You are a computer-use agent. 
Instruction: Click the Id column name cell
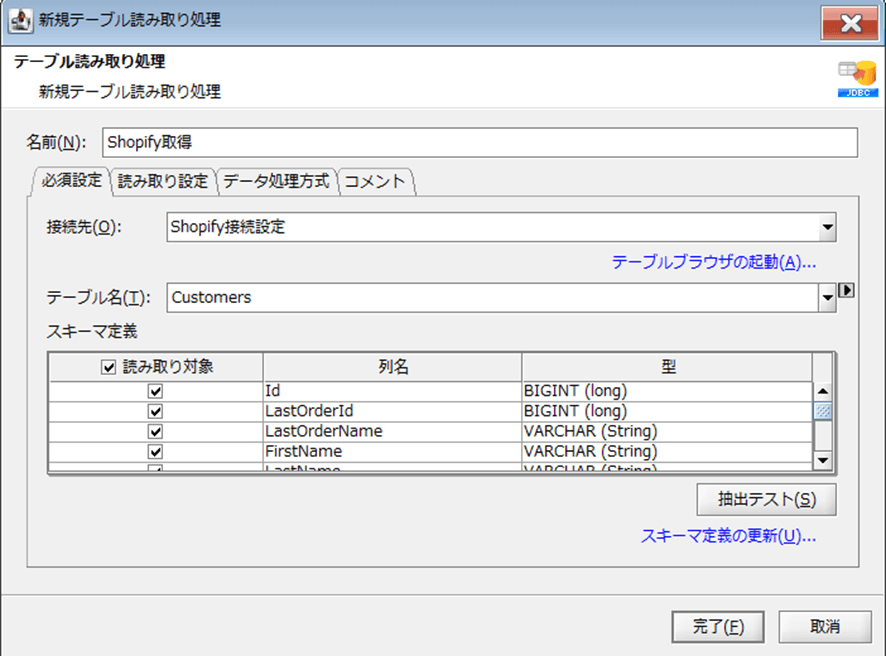pyautogui.click(x=392, y=391)
